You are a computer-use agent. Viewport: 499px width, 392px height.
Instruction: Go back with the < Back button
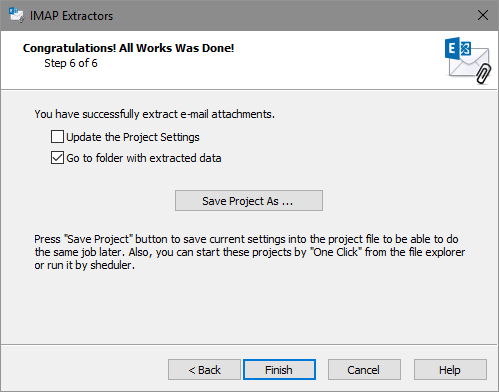pyautogui.click(x=204, y=370)
